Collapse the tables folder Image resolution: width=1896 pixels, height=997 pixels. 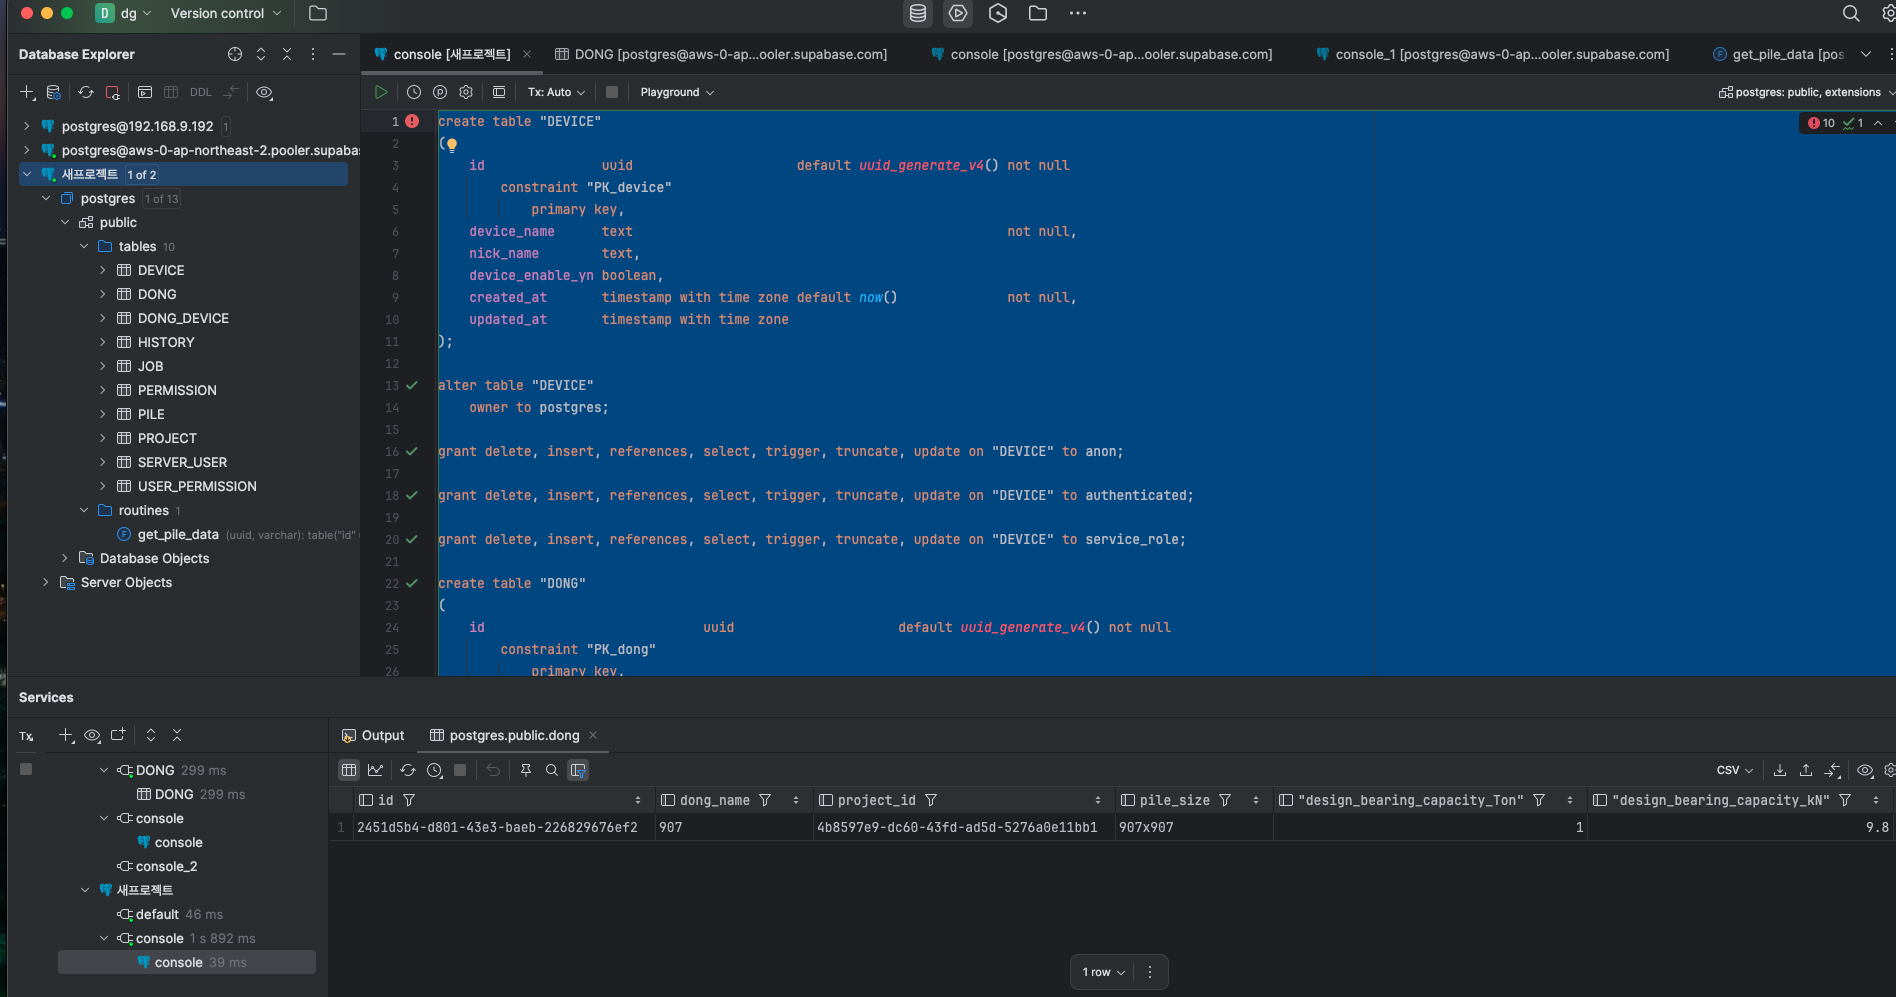point(84,246)
